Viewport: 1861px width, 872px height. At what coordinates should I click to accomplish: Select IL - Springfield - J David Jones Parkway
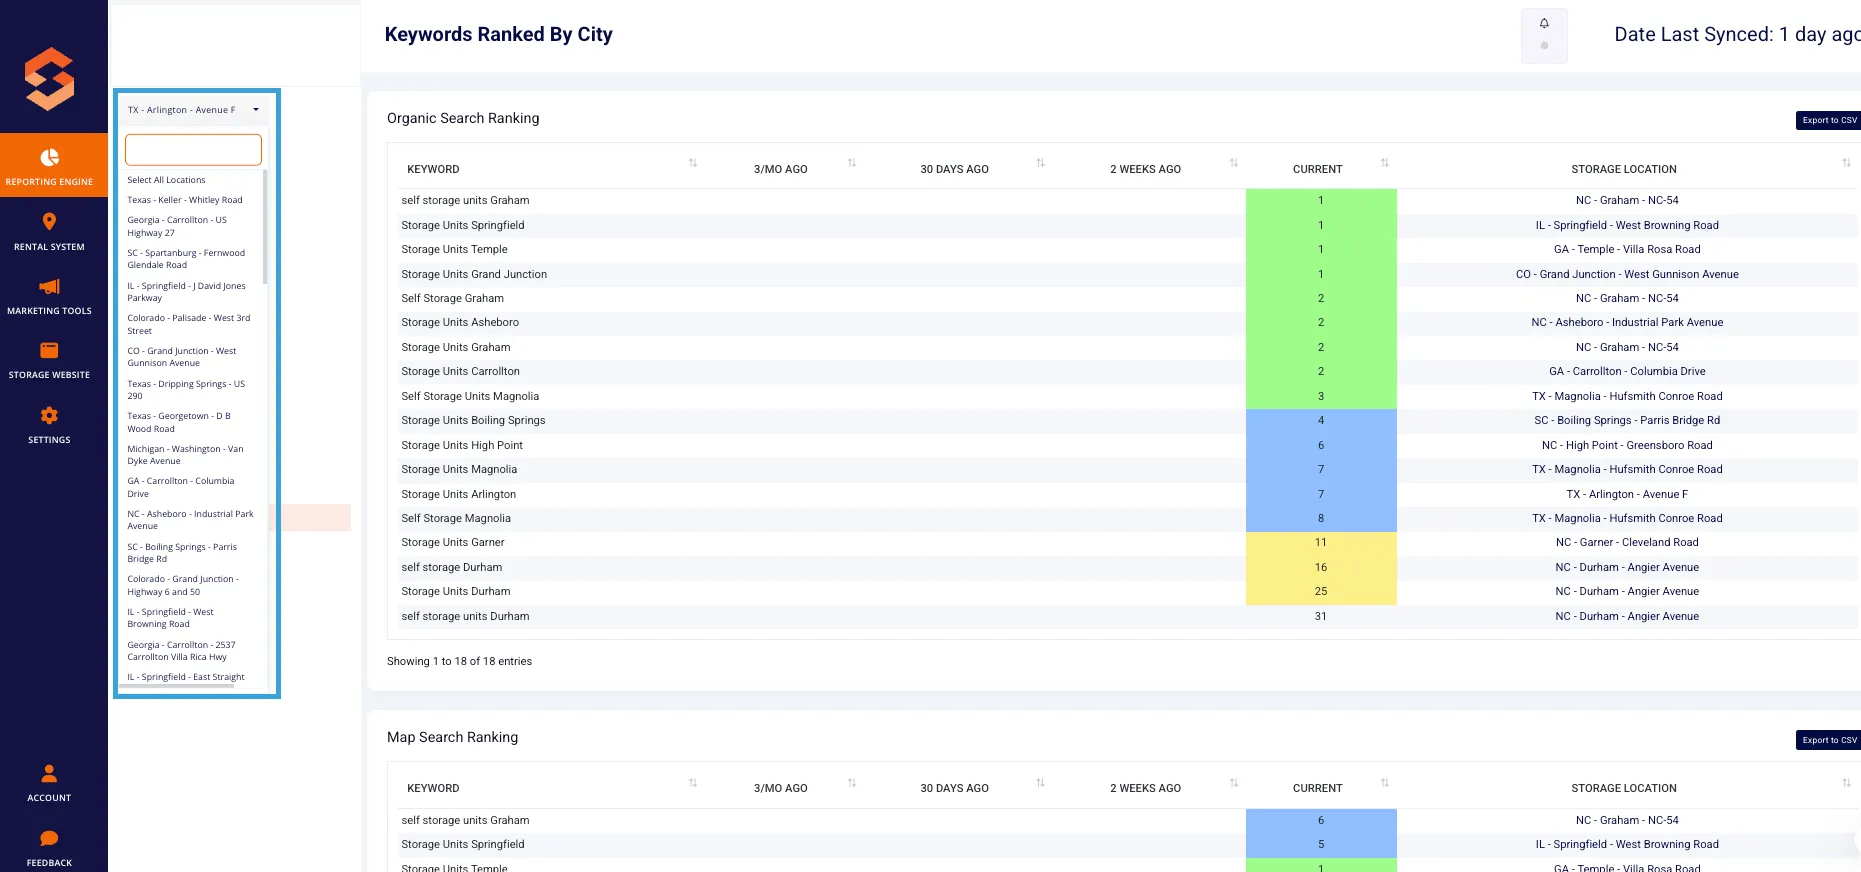(x=186, y=292)
